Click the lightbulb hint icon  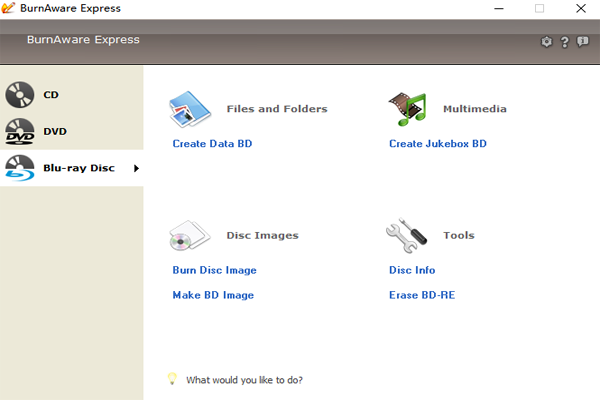(x=172, y=379)
